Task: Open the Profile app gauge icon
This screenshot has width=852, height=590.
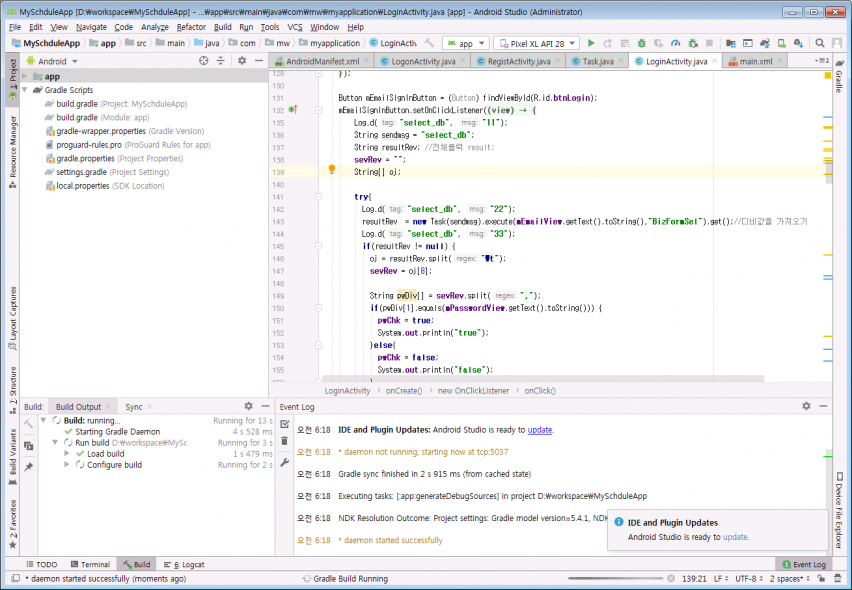Action: (675, 43)
